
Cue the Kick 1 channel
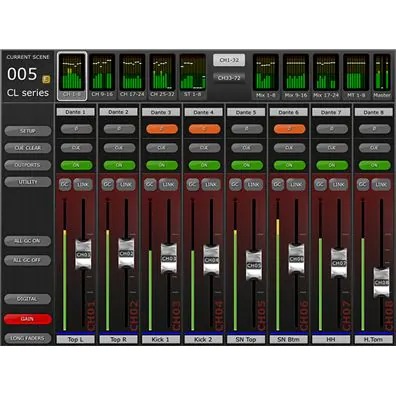[162, 148]
